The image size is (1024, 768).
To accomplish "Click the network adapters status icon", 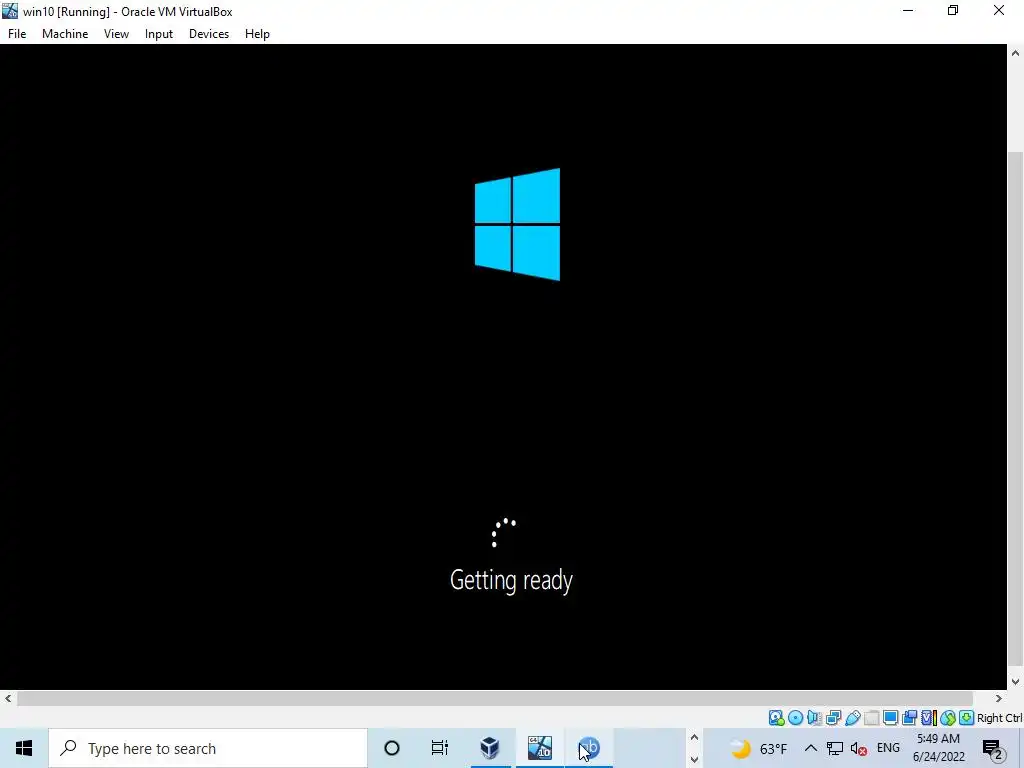I will point(833,718).
